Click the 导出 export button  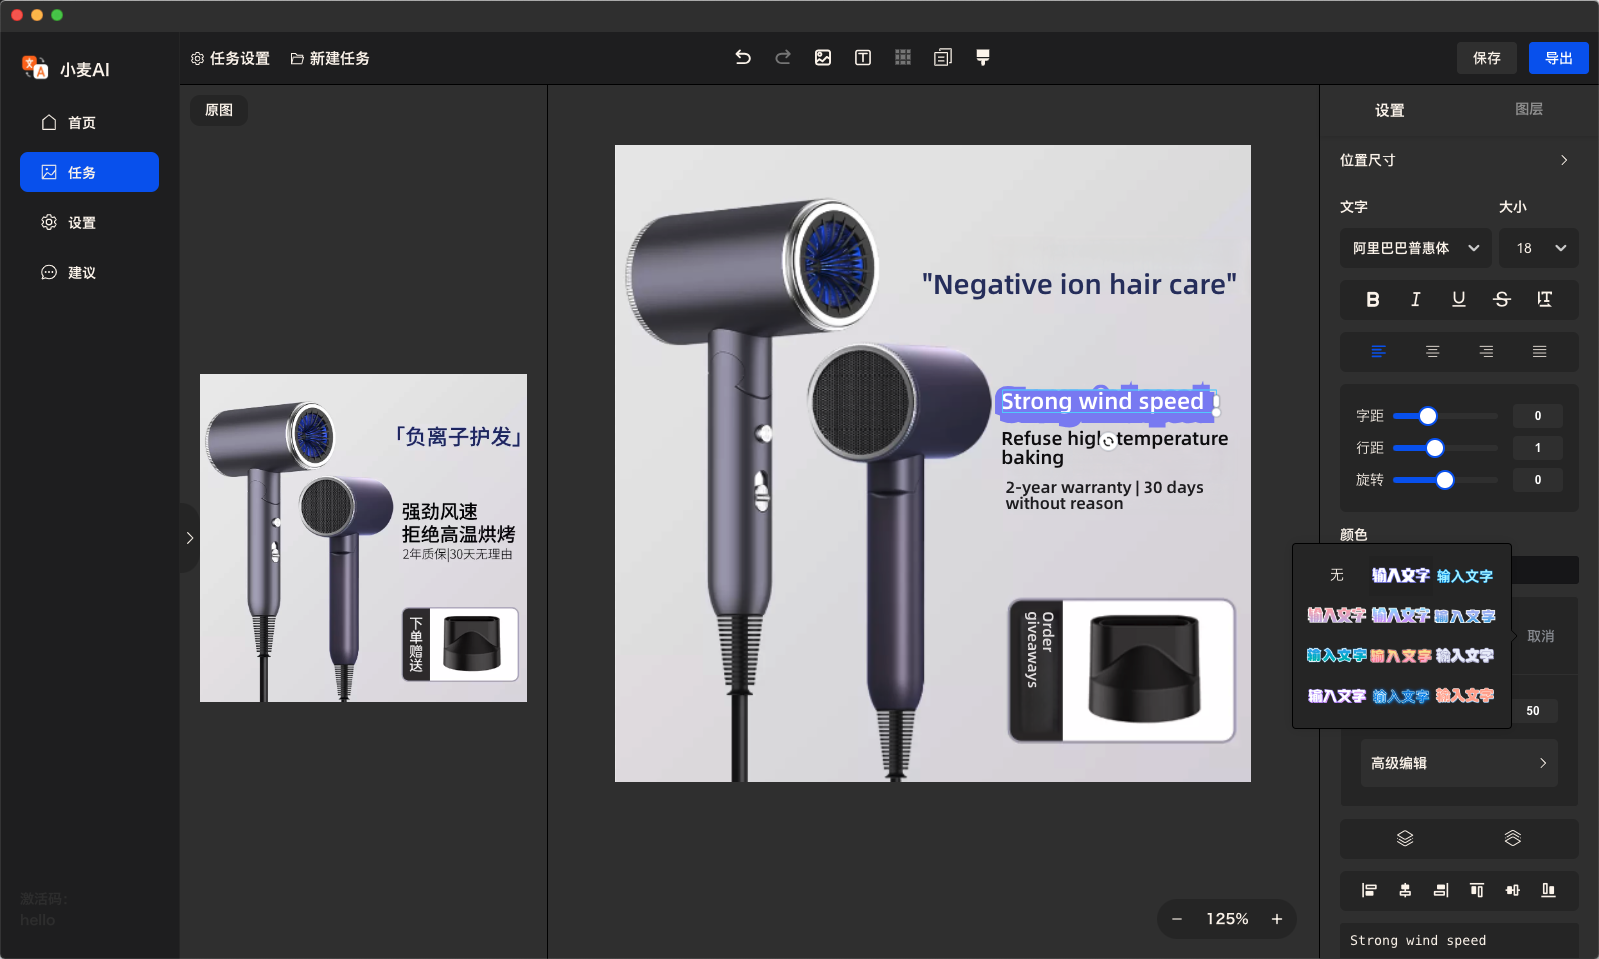tap(1558, 58)
